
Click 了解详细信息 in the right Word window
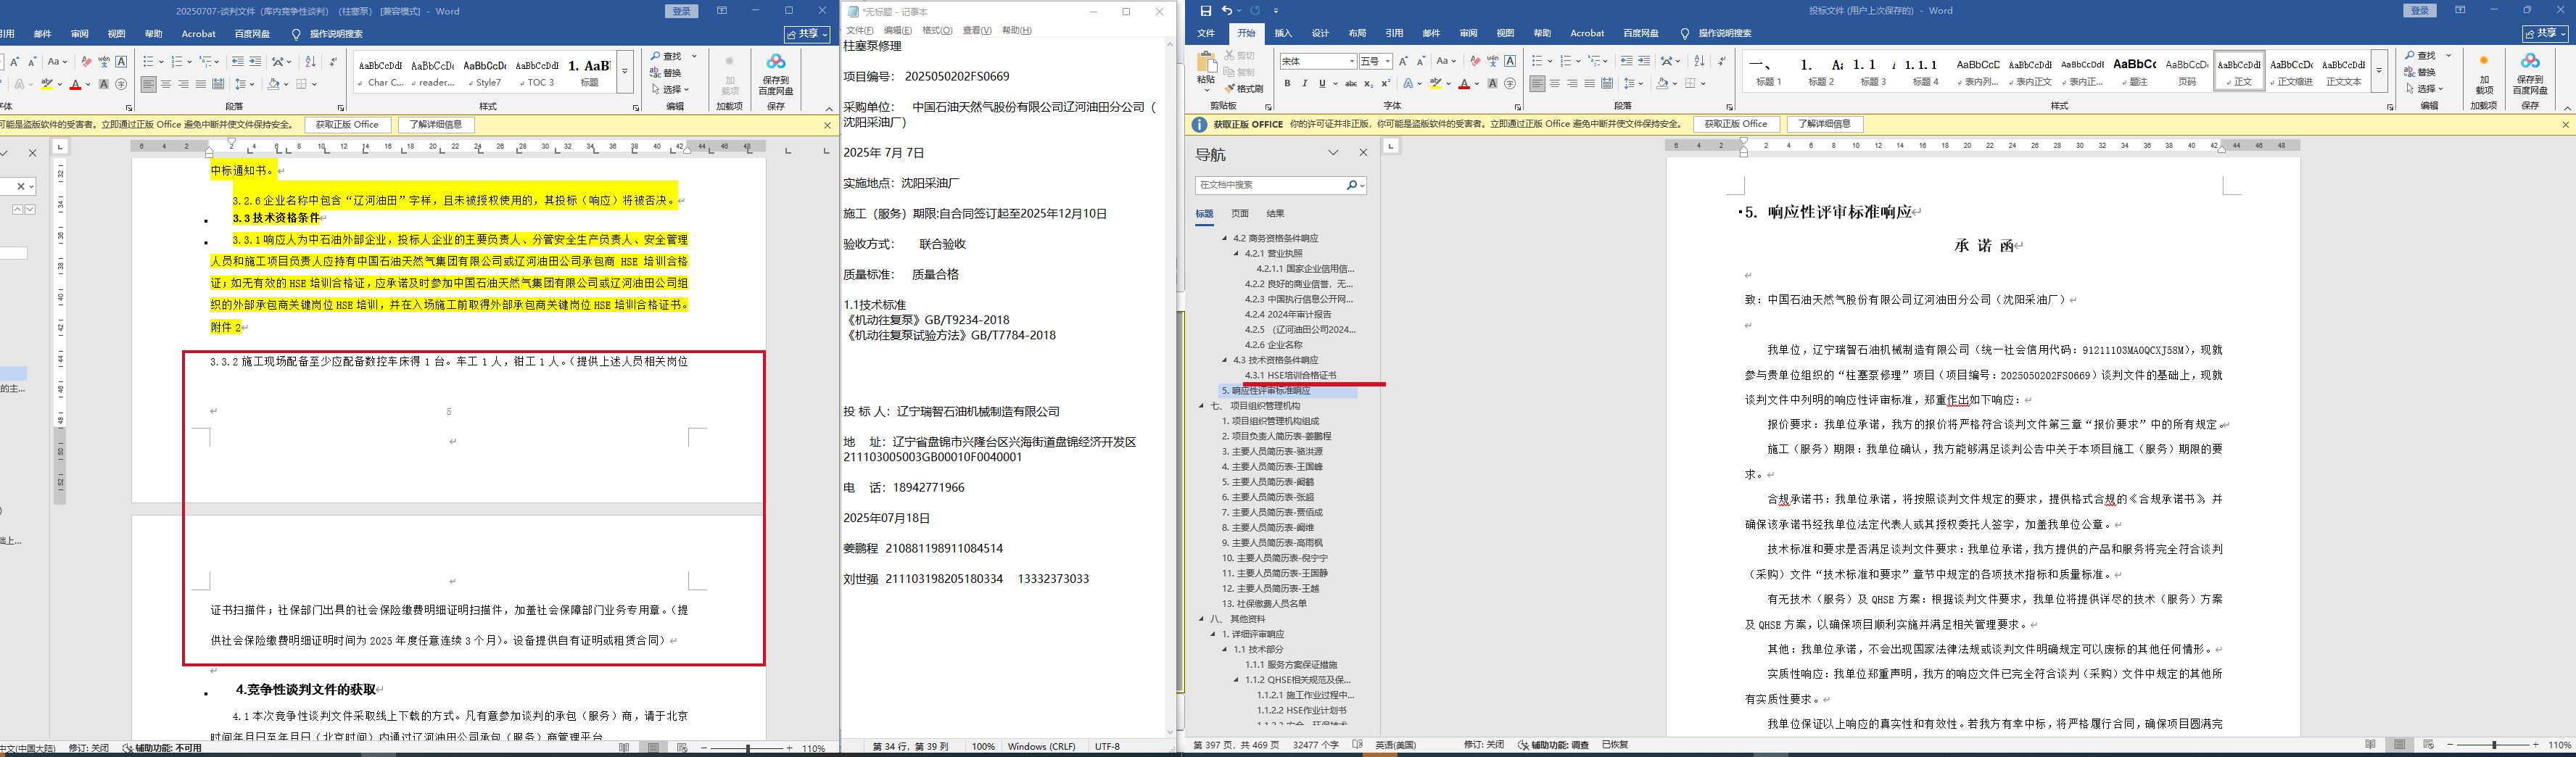[1824, 124]
